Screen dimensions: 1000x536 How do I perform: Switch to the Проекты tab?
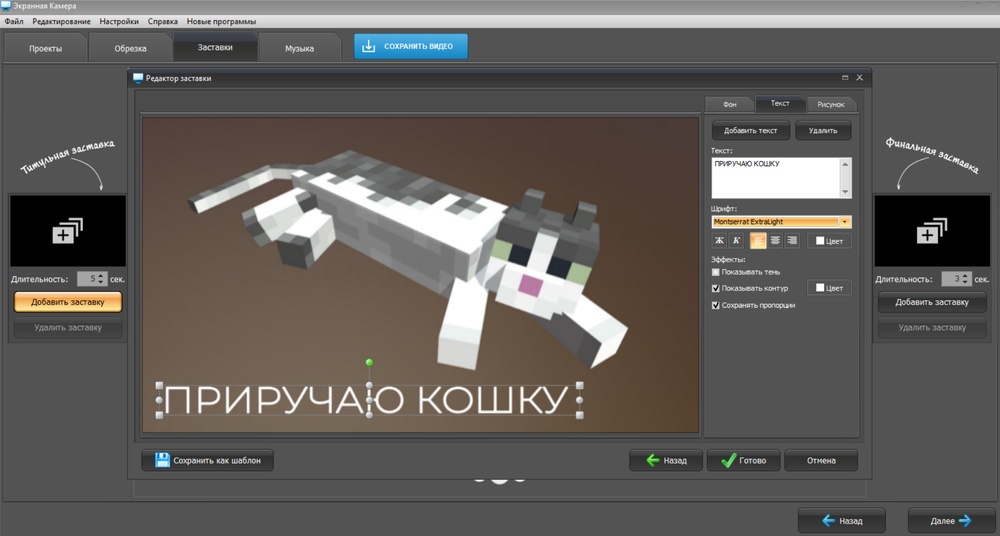coord(45,48)
